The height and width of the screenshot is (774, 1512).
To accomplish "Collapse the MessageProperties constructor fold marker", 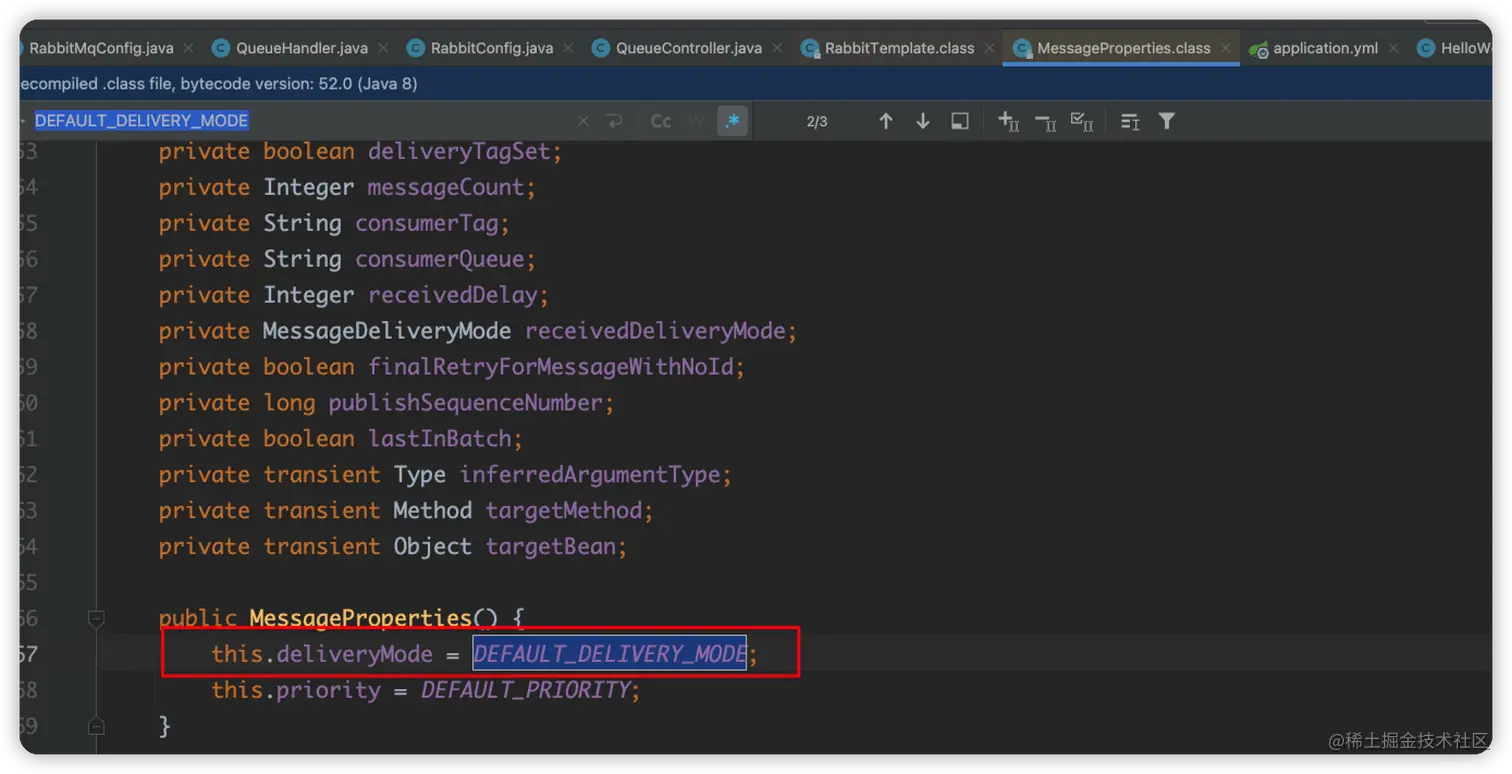I will 96,619.
